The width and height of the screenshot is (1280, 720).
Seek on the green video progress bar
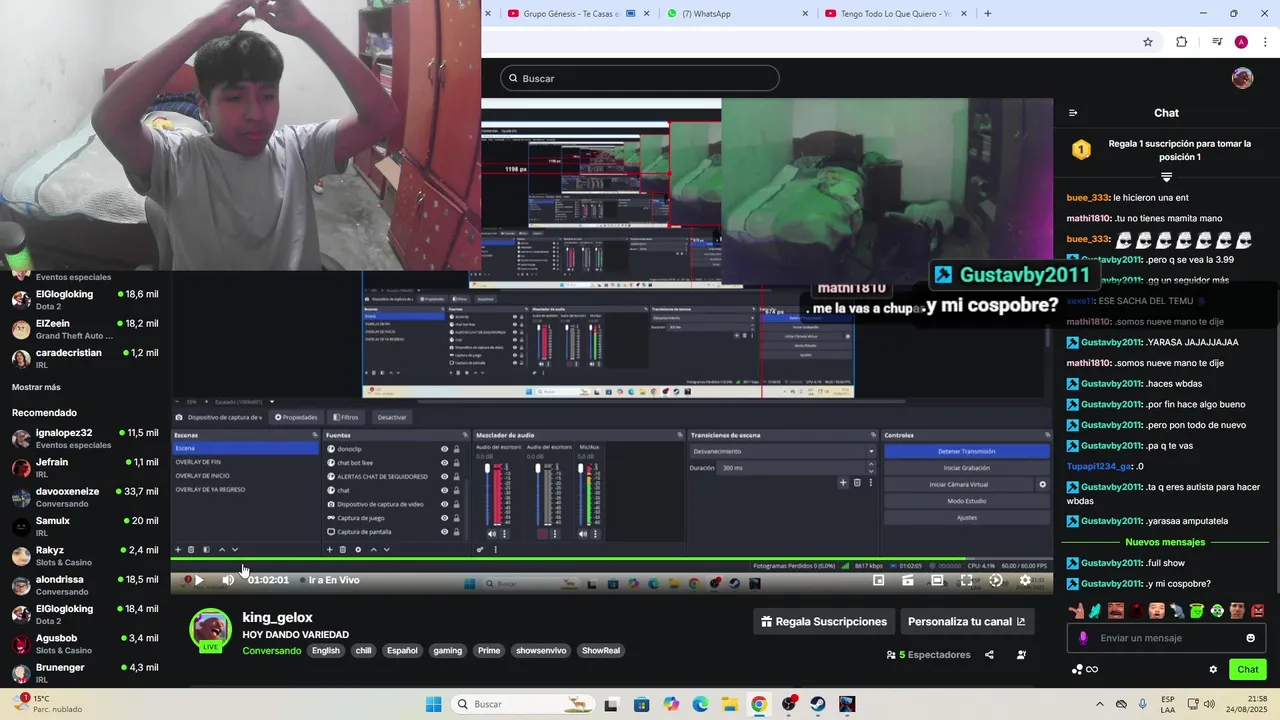tap(611, 558)
